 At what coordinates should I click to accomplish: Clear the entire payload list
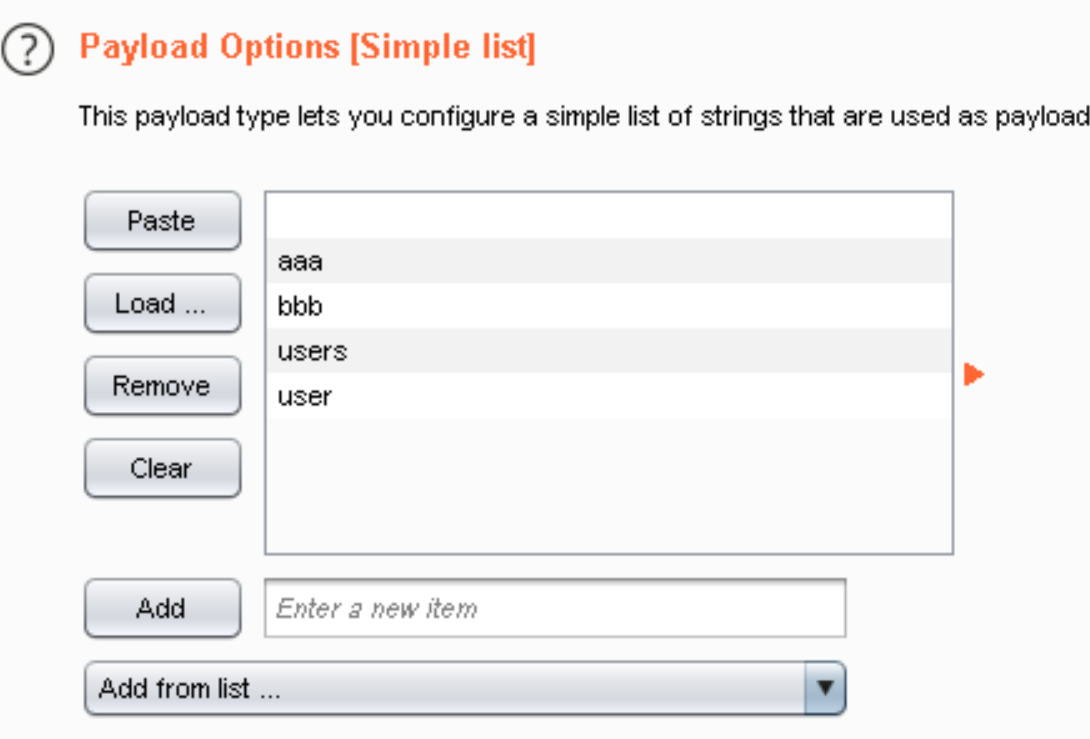[163, 468]
